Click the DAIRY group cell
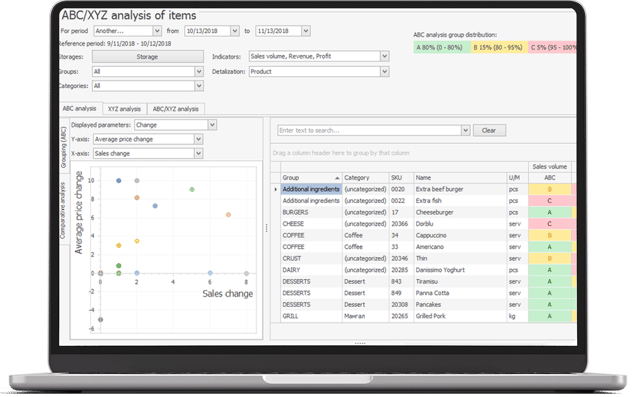636x397 pixels. (x=311, y=270)
